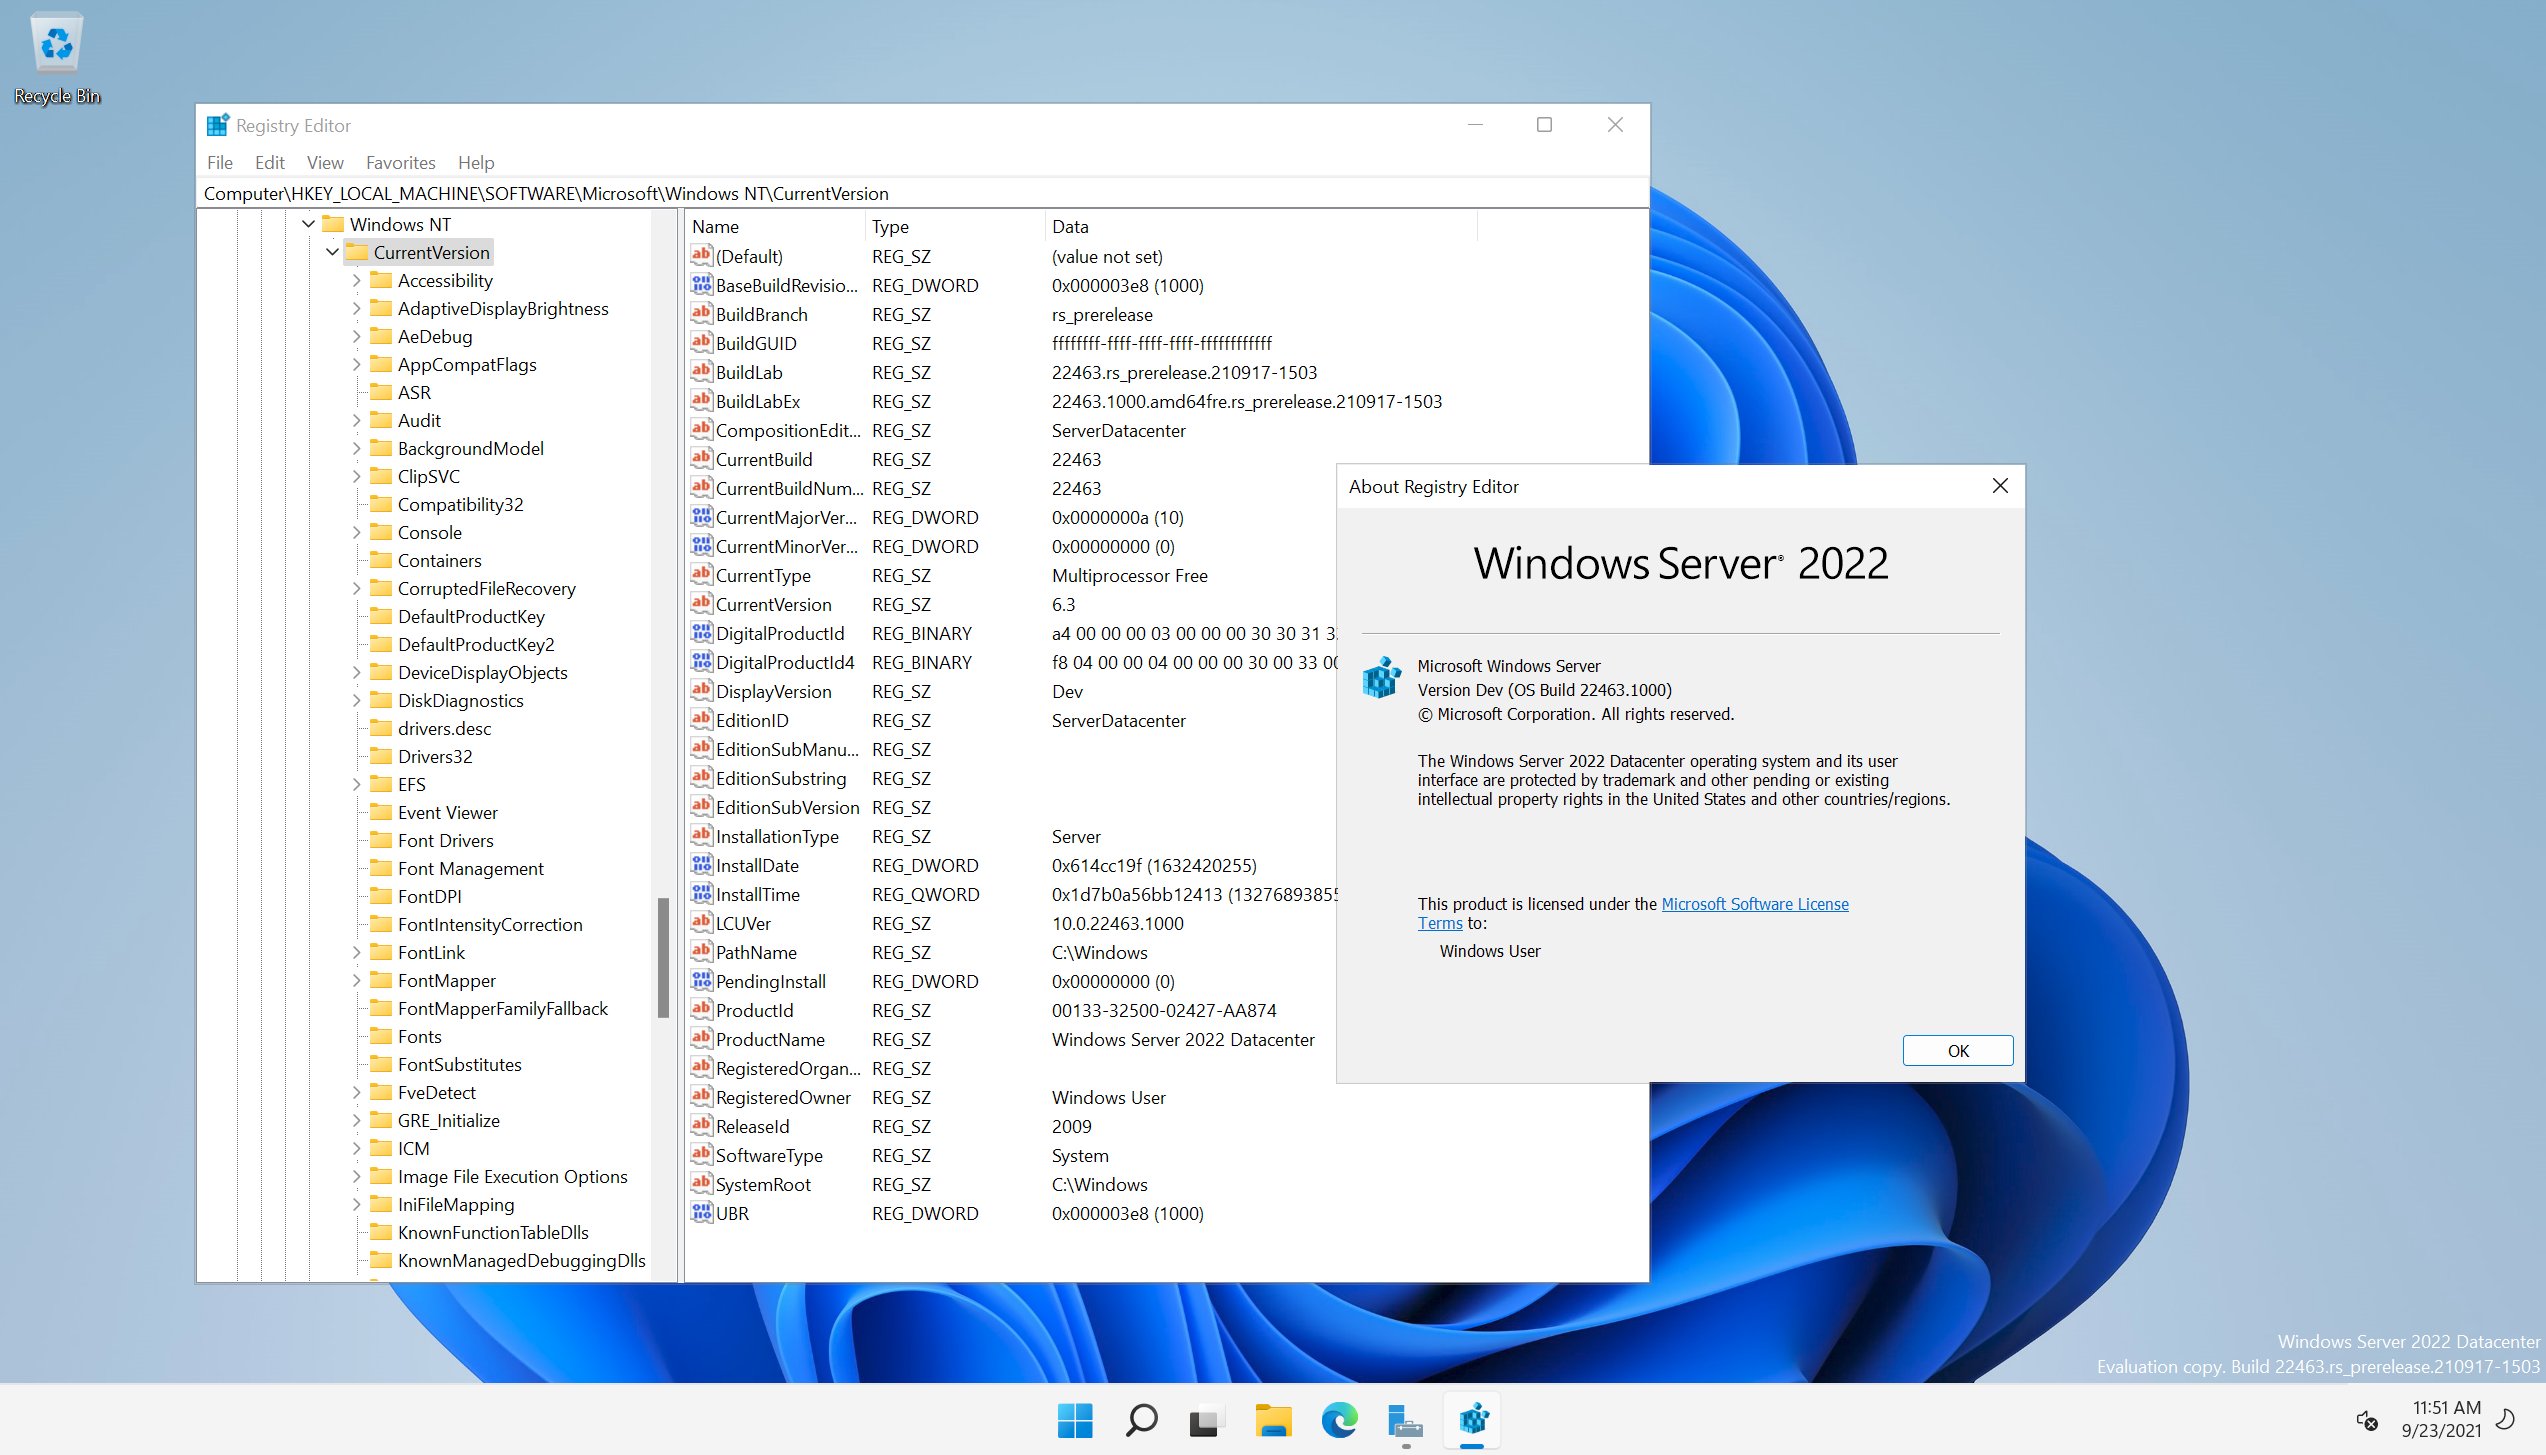The height and width of the screenshot is (1455, 2546).
Task: Expand the BackgroundModel key
Action: click(357, 448)
